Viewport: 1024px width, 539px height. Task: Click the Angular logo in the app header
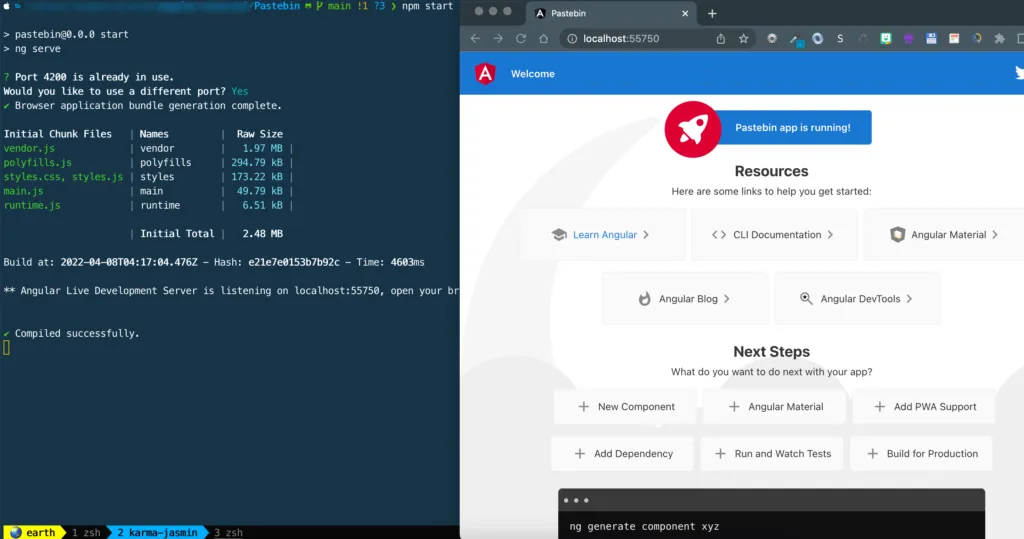click(485, 74)
